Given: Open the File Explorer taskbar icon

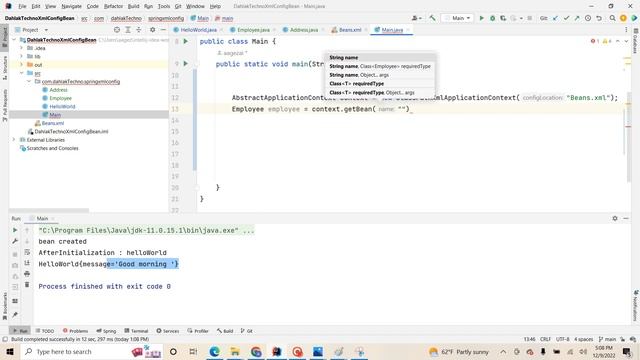Looking at the screenshot, I should (235, 351).
